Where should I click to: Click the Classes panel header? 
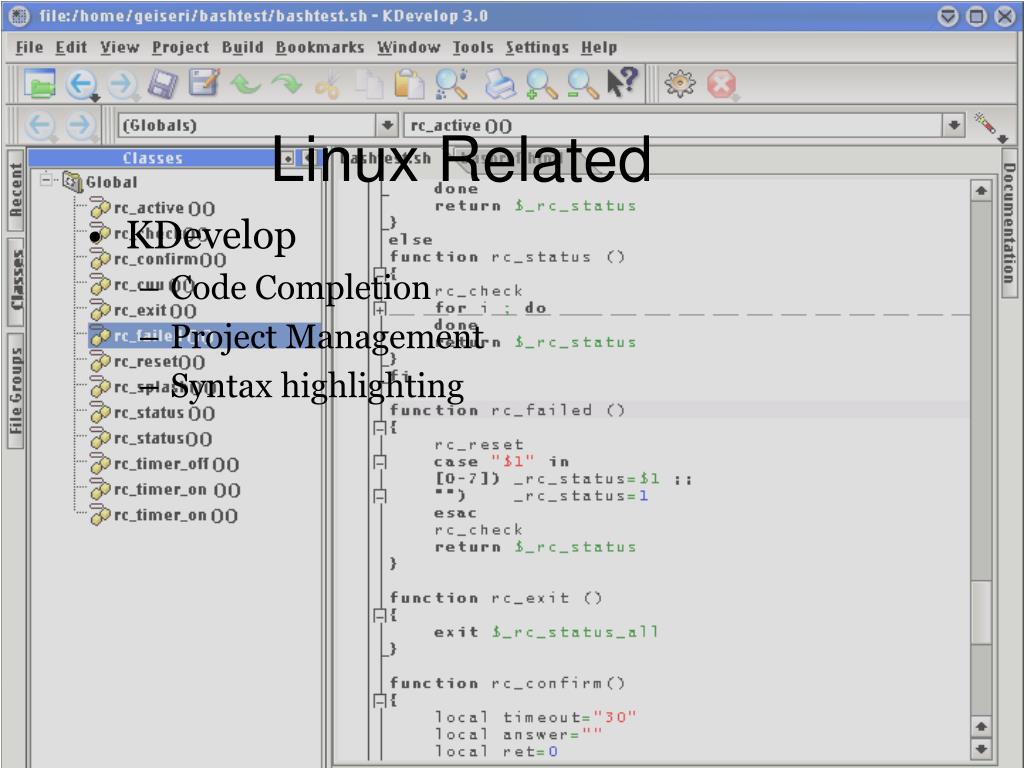coord(153,158)
